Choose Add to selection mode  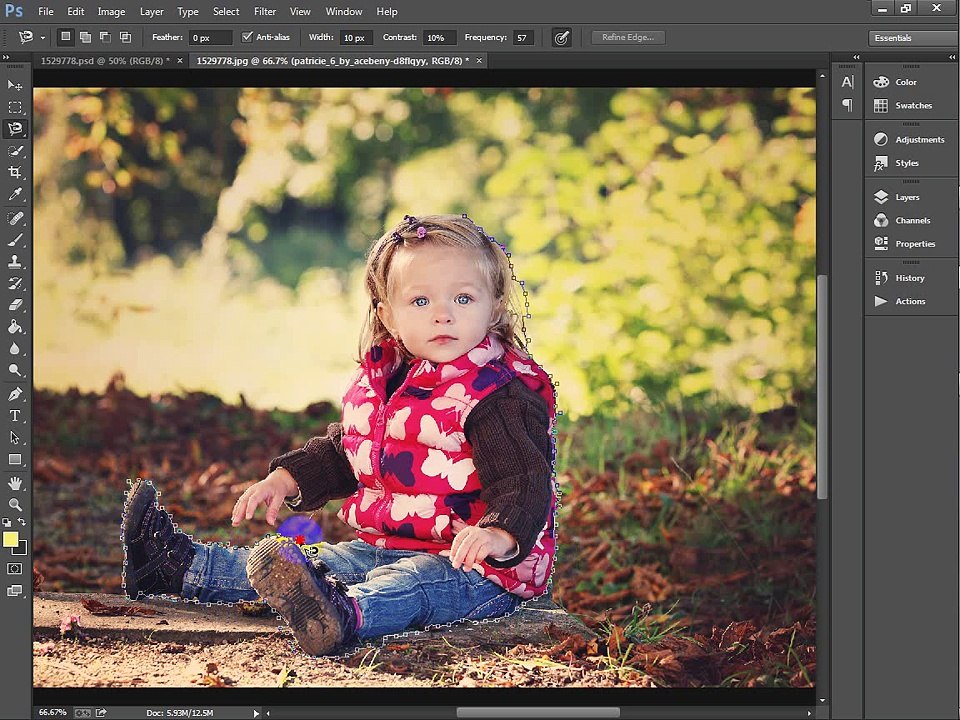[x=86, y=37]
